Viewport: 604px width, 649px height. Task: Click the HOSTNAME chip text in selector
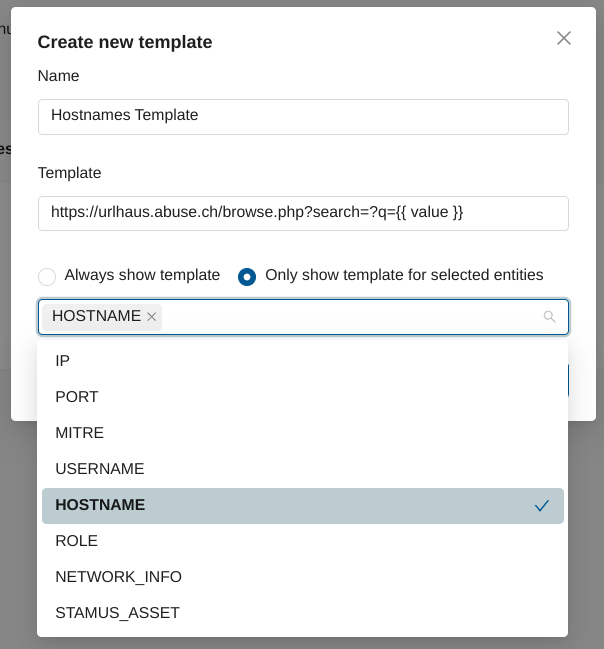click(x=96, y=317)
